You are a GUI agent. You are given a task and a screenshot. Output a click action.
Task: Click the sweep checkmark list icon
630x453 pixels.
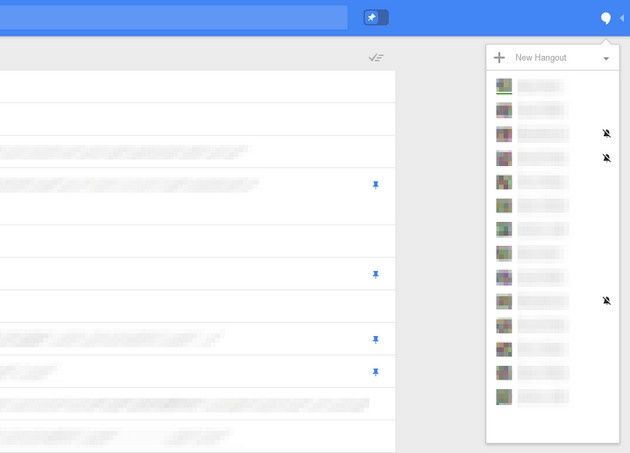pos(376,58)
